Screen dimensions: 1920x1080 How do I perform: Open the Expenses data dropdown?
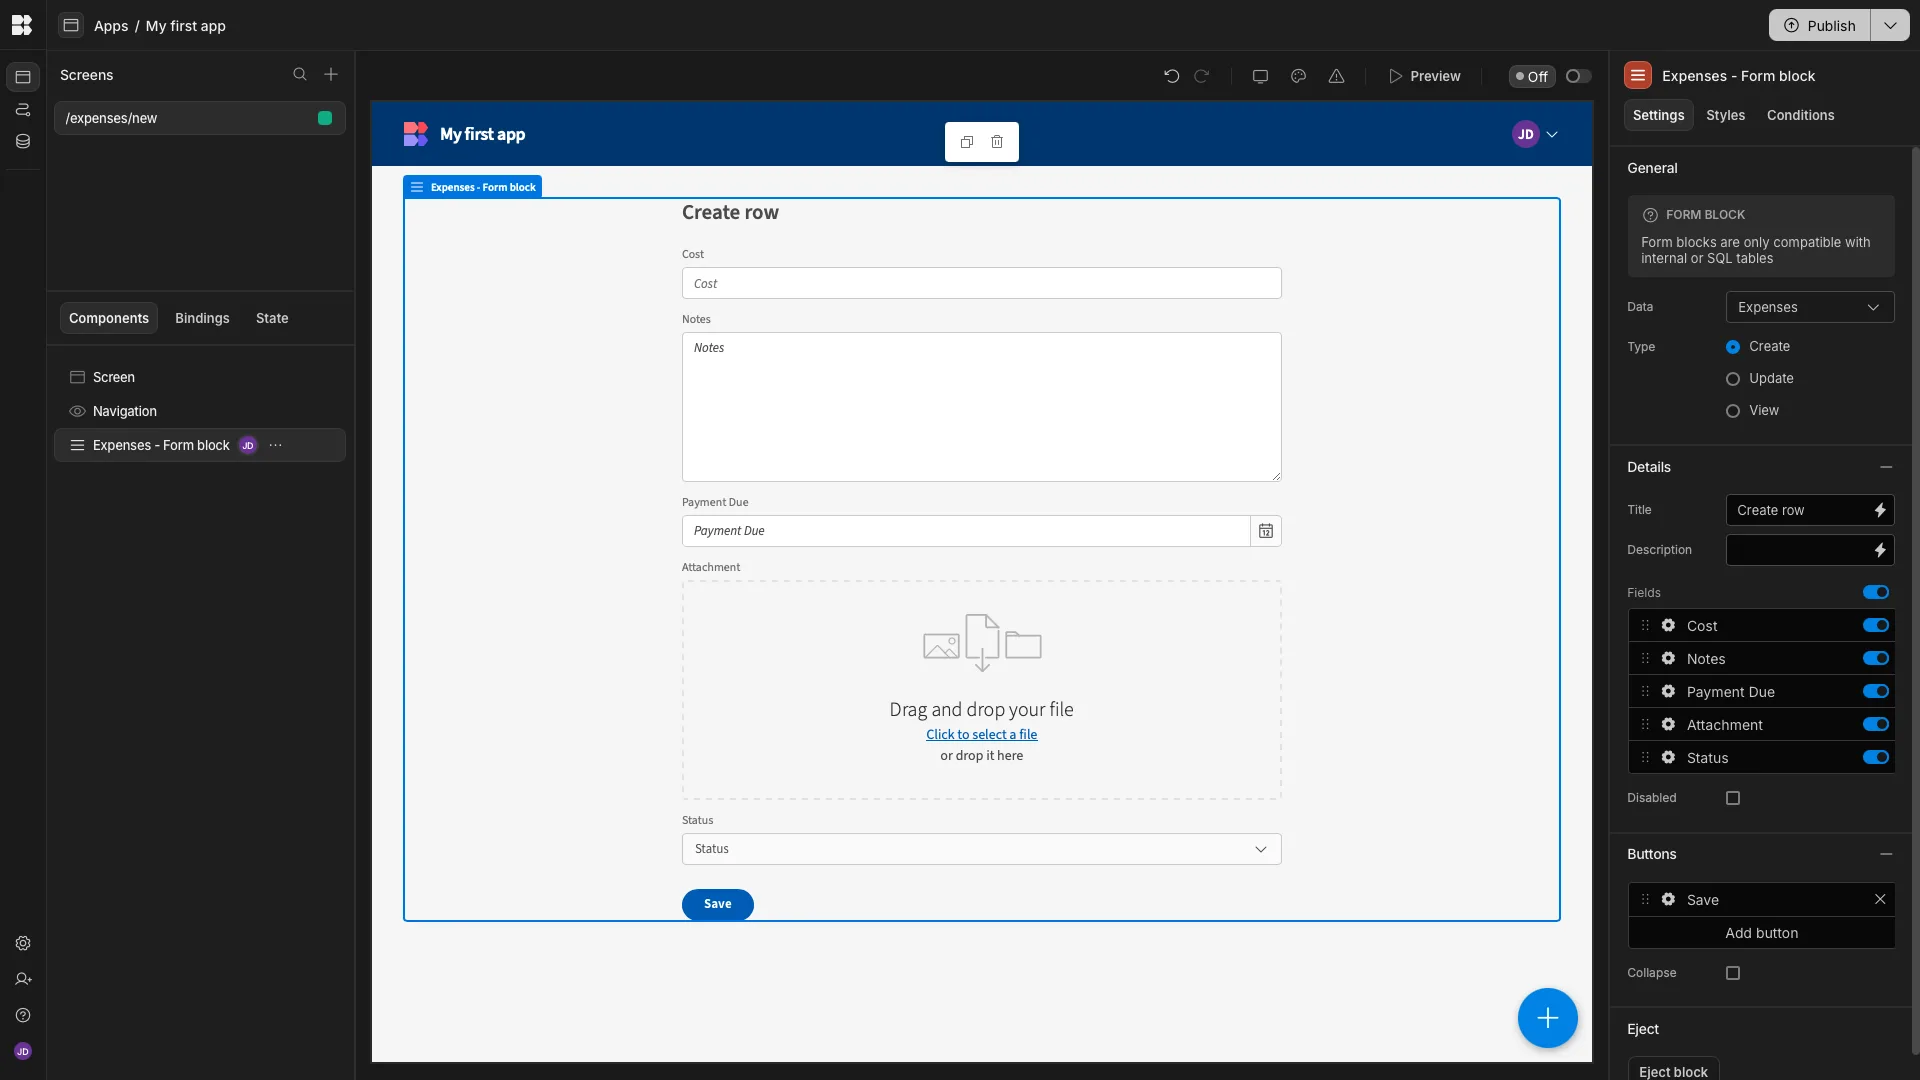coord(1810,307)
